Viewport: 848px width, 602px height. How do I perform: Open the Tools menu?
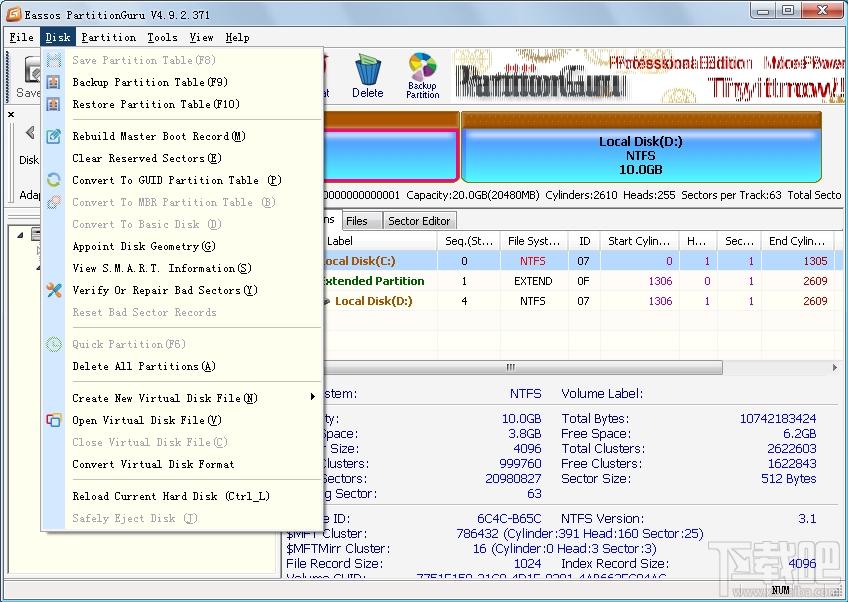162,37
